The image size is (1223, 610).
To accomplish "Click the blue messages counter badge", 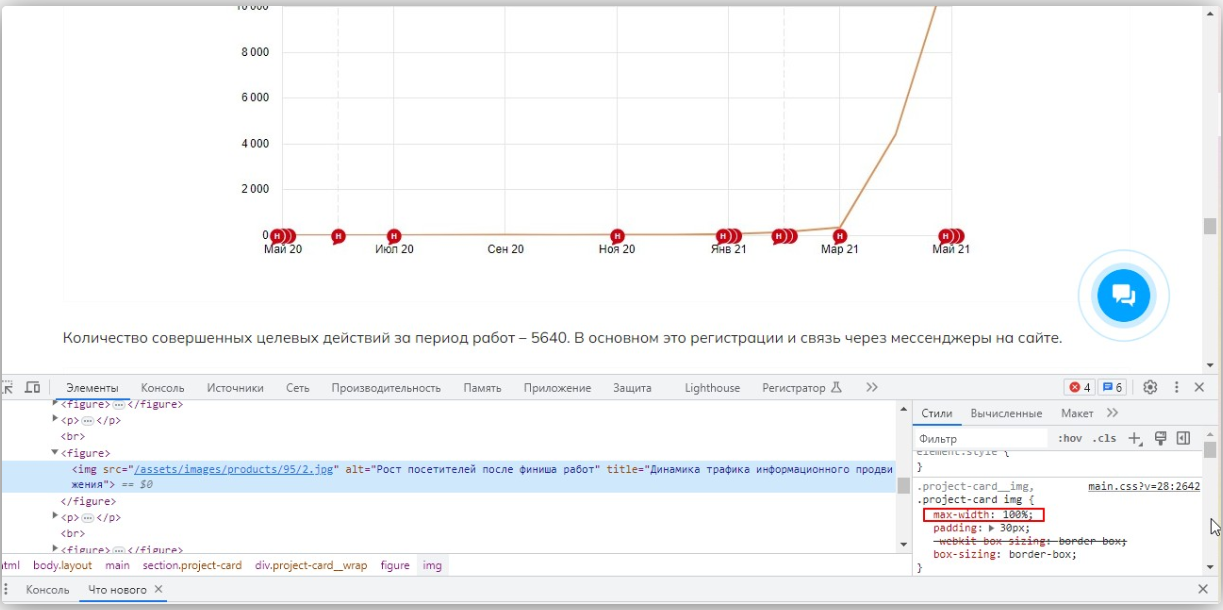I will [1112, 387].
